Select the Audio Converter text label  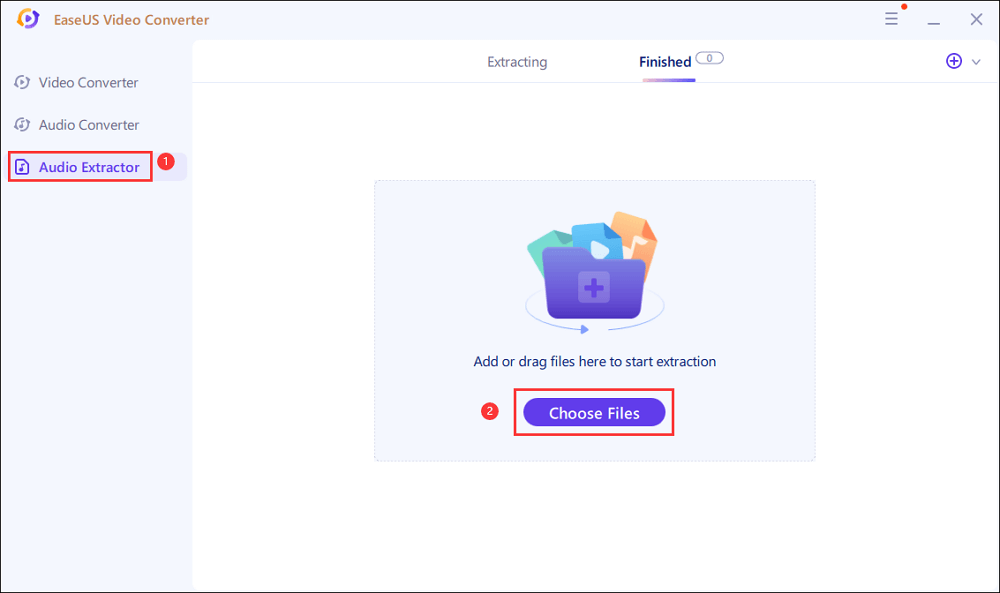(89, 125)
